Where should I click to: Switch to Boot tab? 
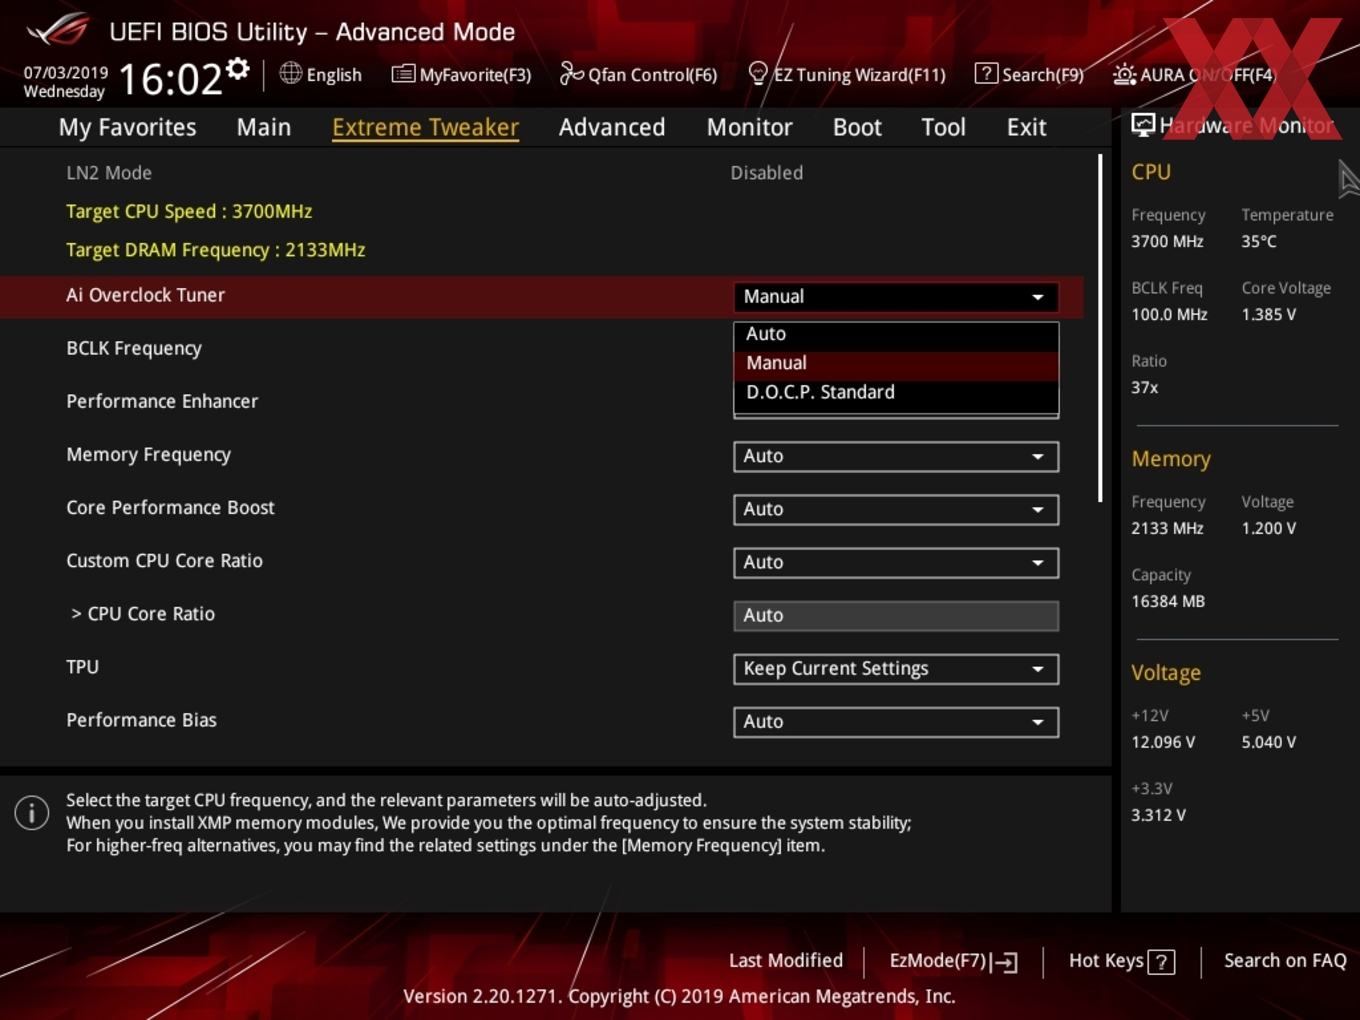click(x=857, y=127)
